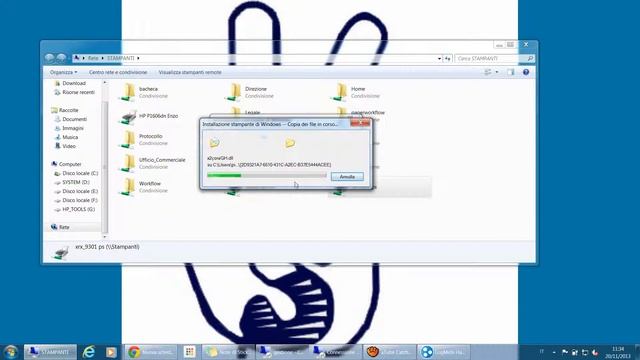This screenshot has width=640, height=360.
Task: Click the IT language indicator in the tray
Action: 542,351
